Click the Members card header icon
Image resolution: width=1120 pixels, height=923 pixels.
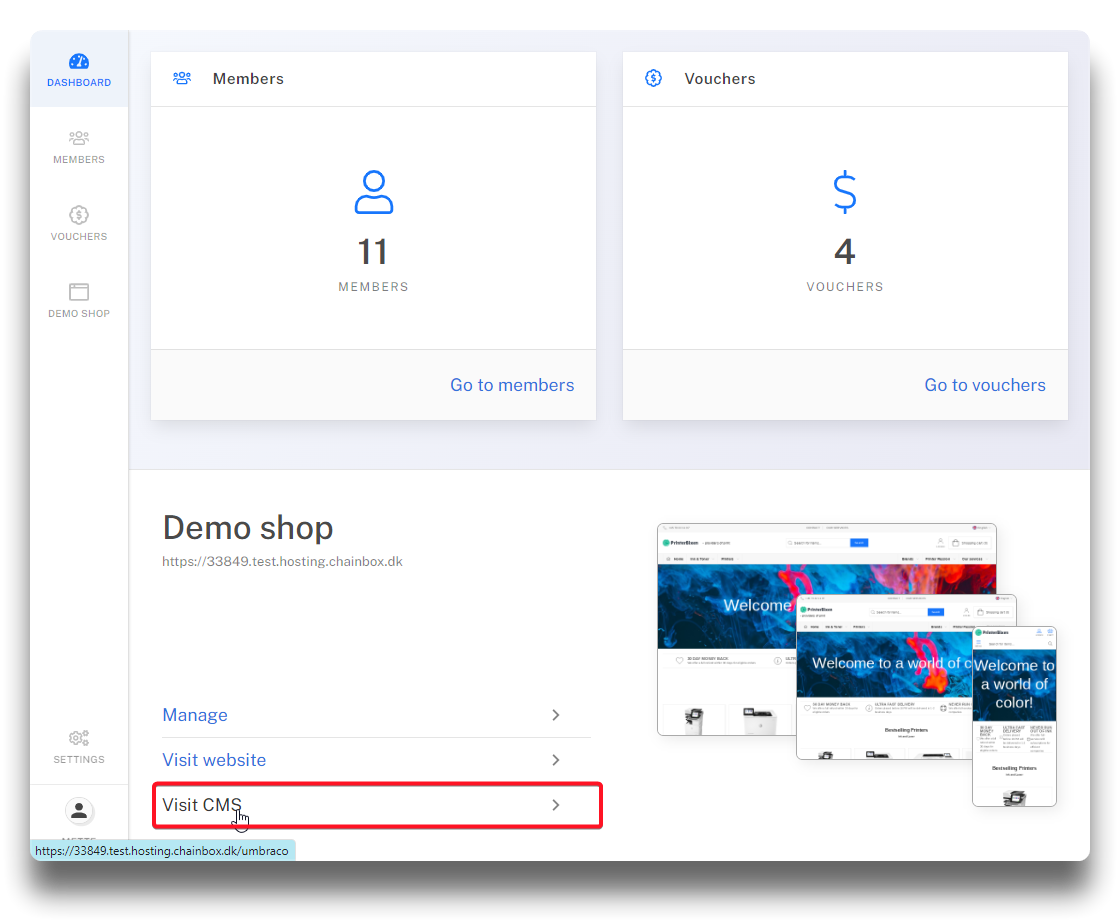[x=182, y=78]
